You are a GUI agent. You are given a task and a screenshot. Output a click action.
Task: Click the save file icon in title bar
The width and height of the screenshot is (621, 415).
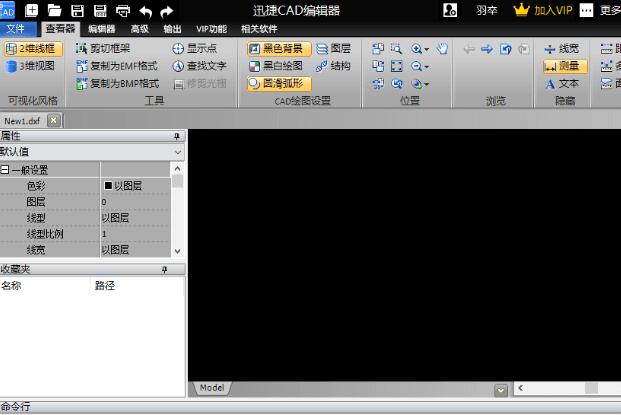[77, 10]
